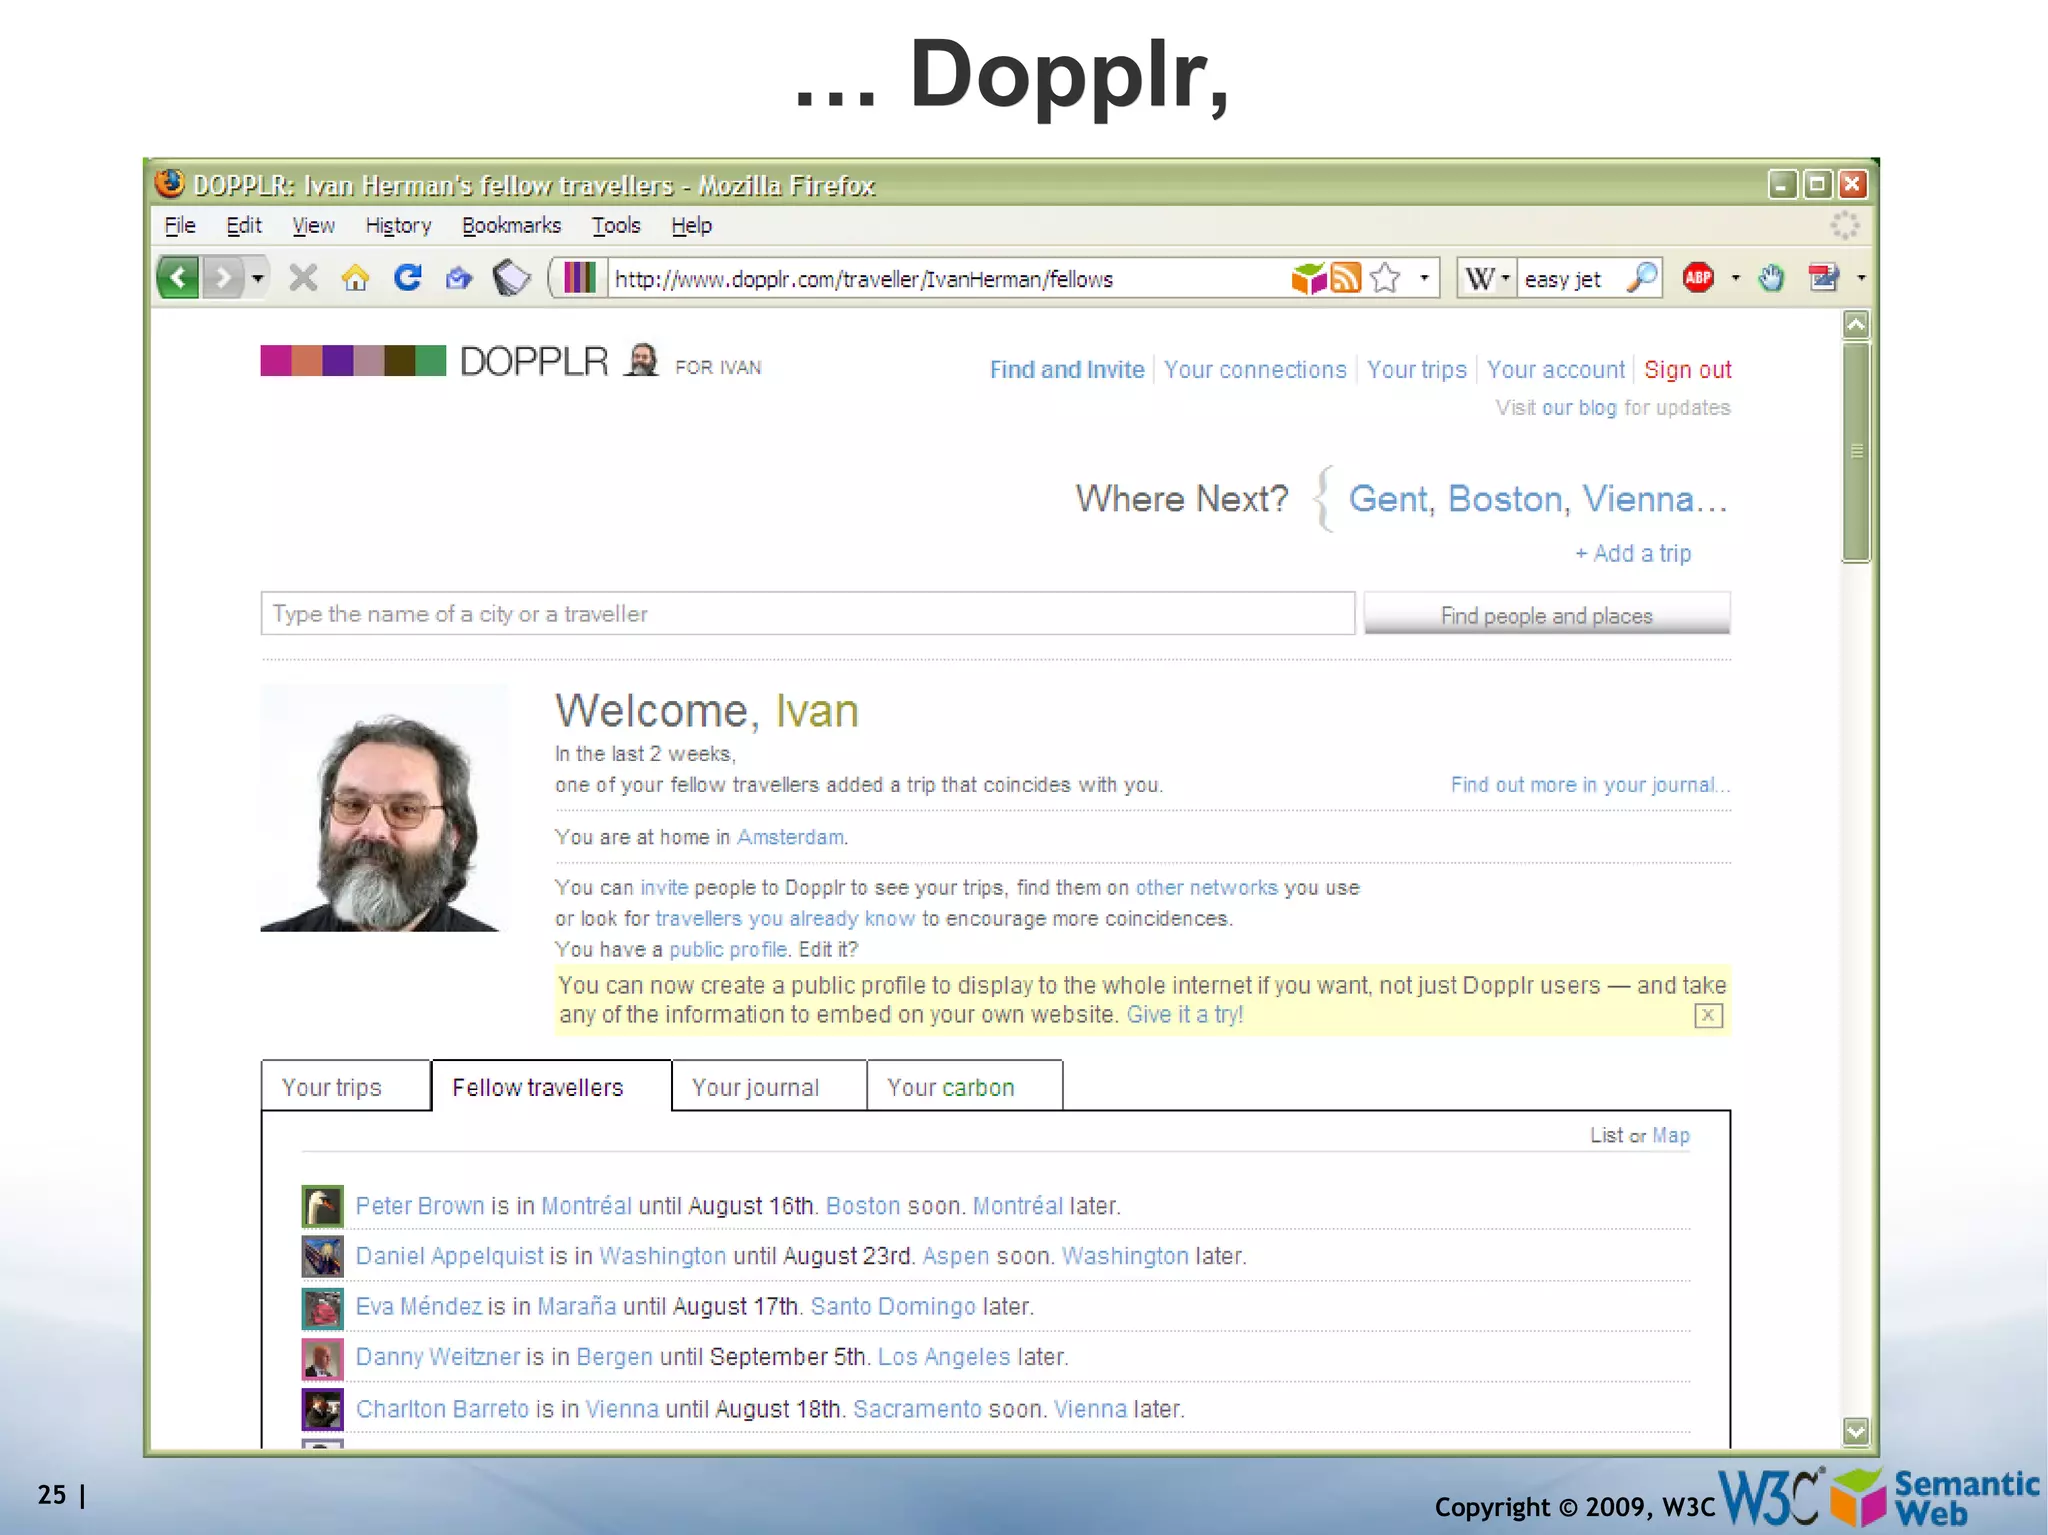The width and height of the screenshot is (2048, 1535).
Task: Click the Dopplr avatar icon beside FOR IVAN
Action: click(642, 360)
